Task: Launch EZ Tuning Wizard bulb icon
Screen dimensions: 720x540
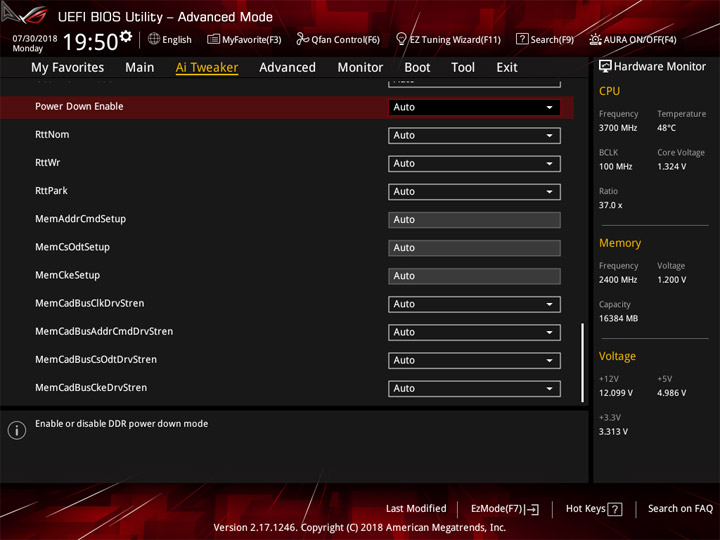Action: [401, 39]
